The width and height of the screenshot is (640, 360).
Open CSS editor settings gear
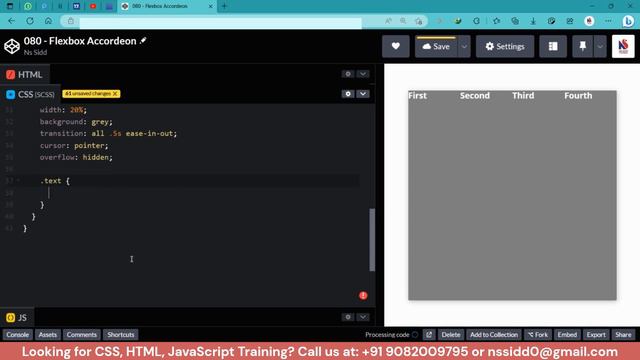(348, 94)
